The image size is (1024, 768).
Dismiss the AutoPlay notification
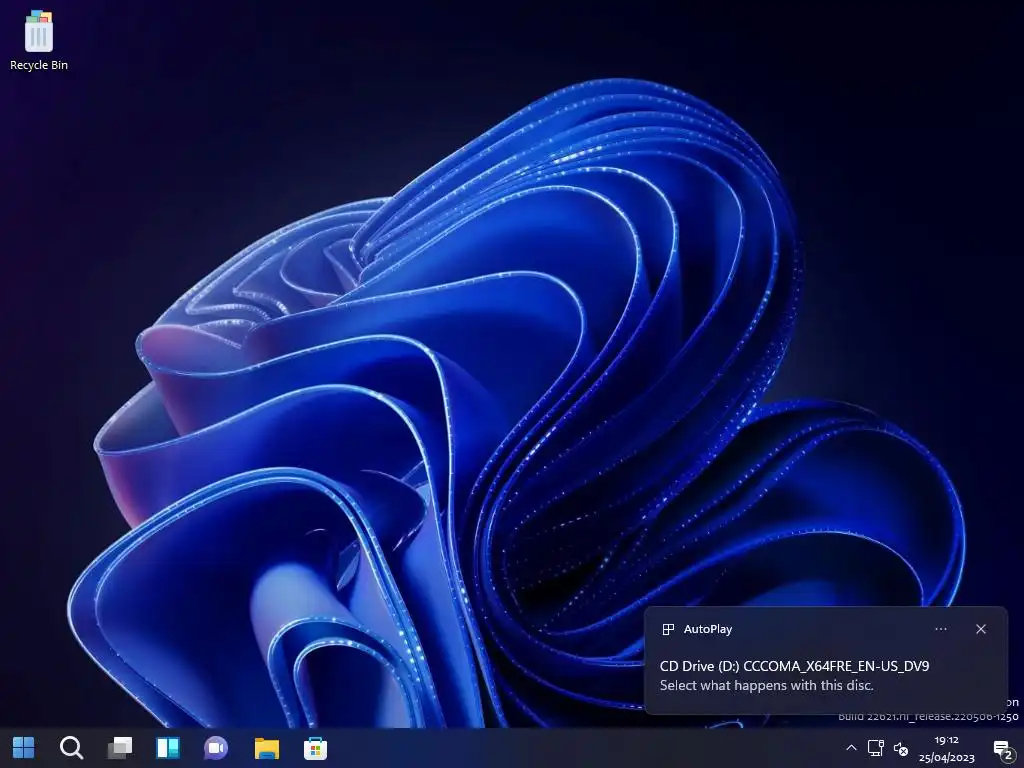coord(981,629)
